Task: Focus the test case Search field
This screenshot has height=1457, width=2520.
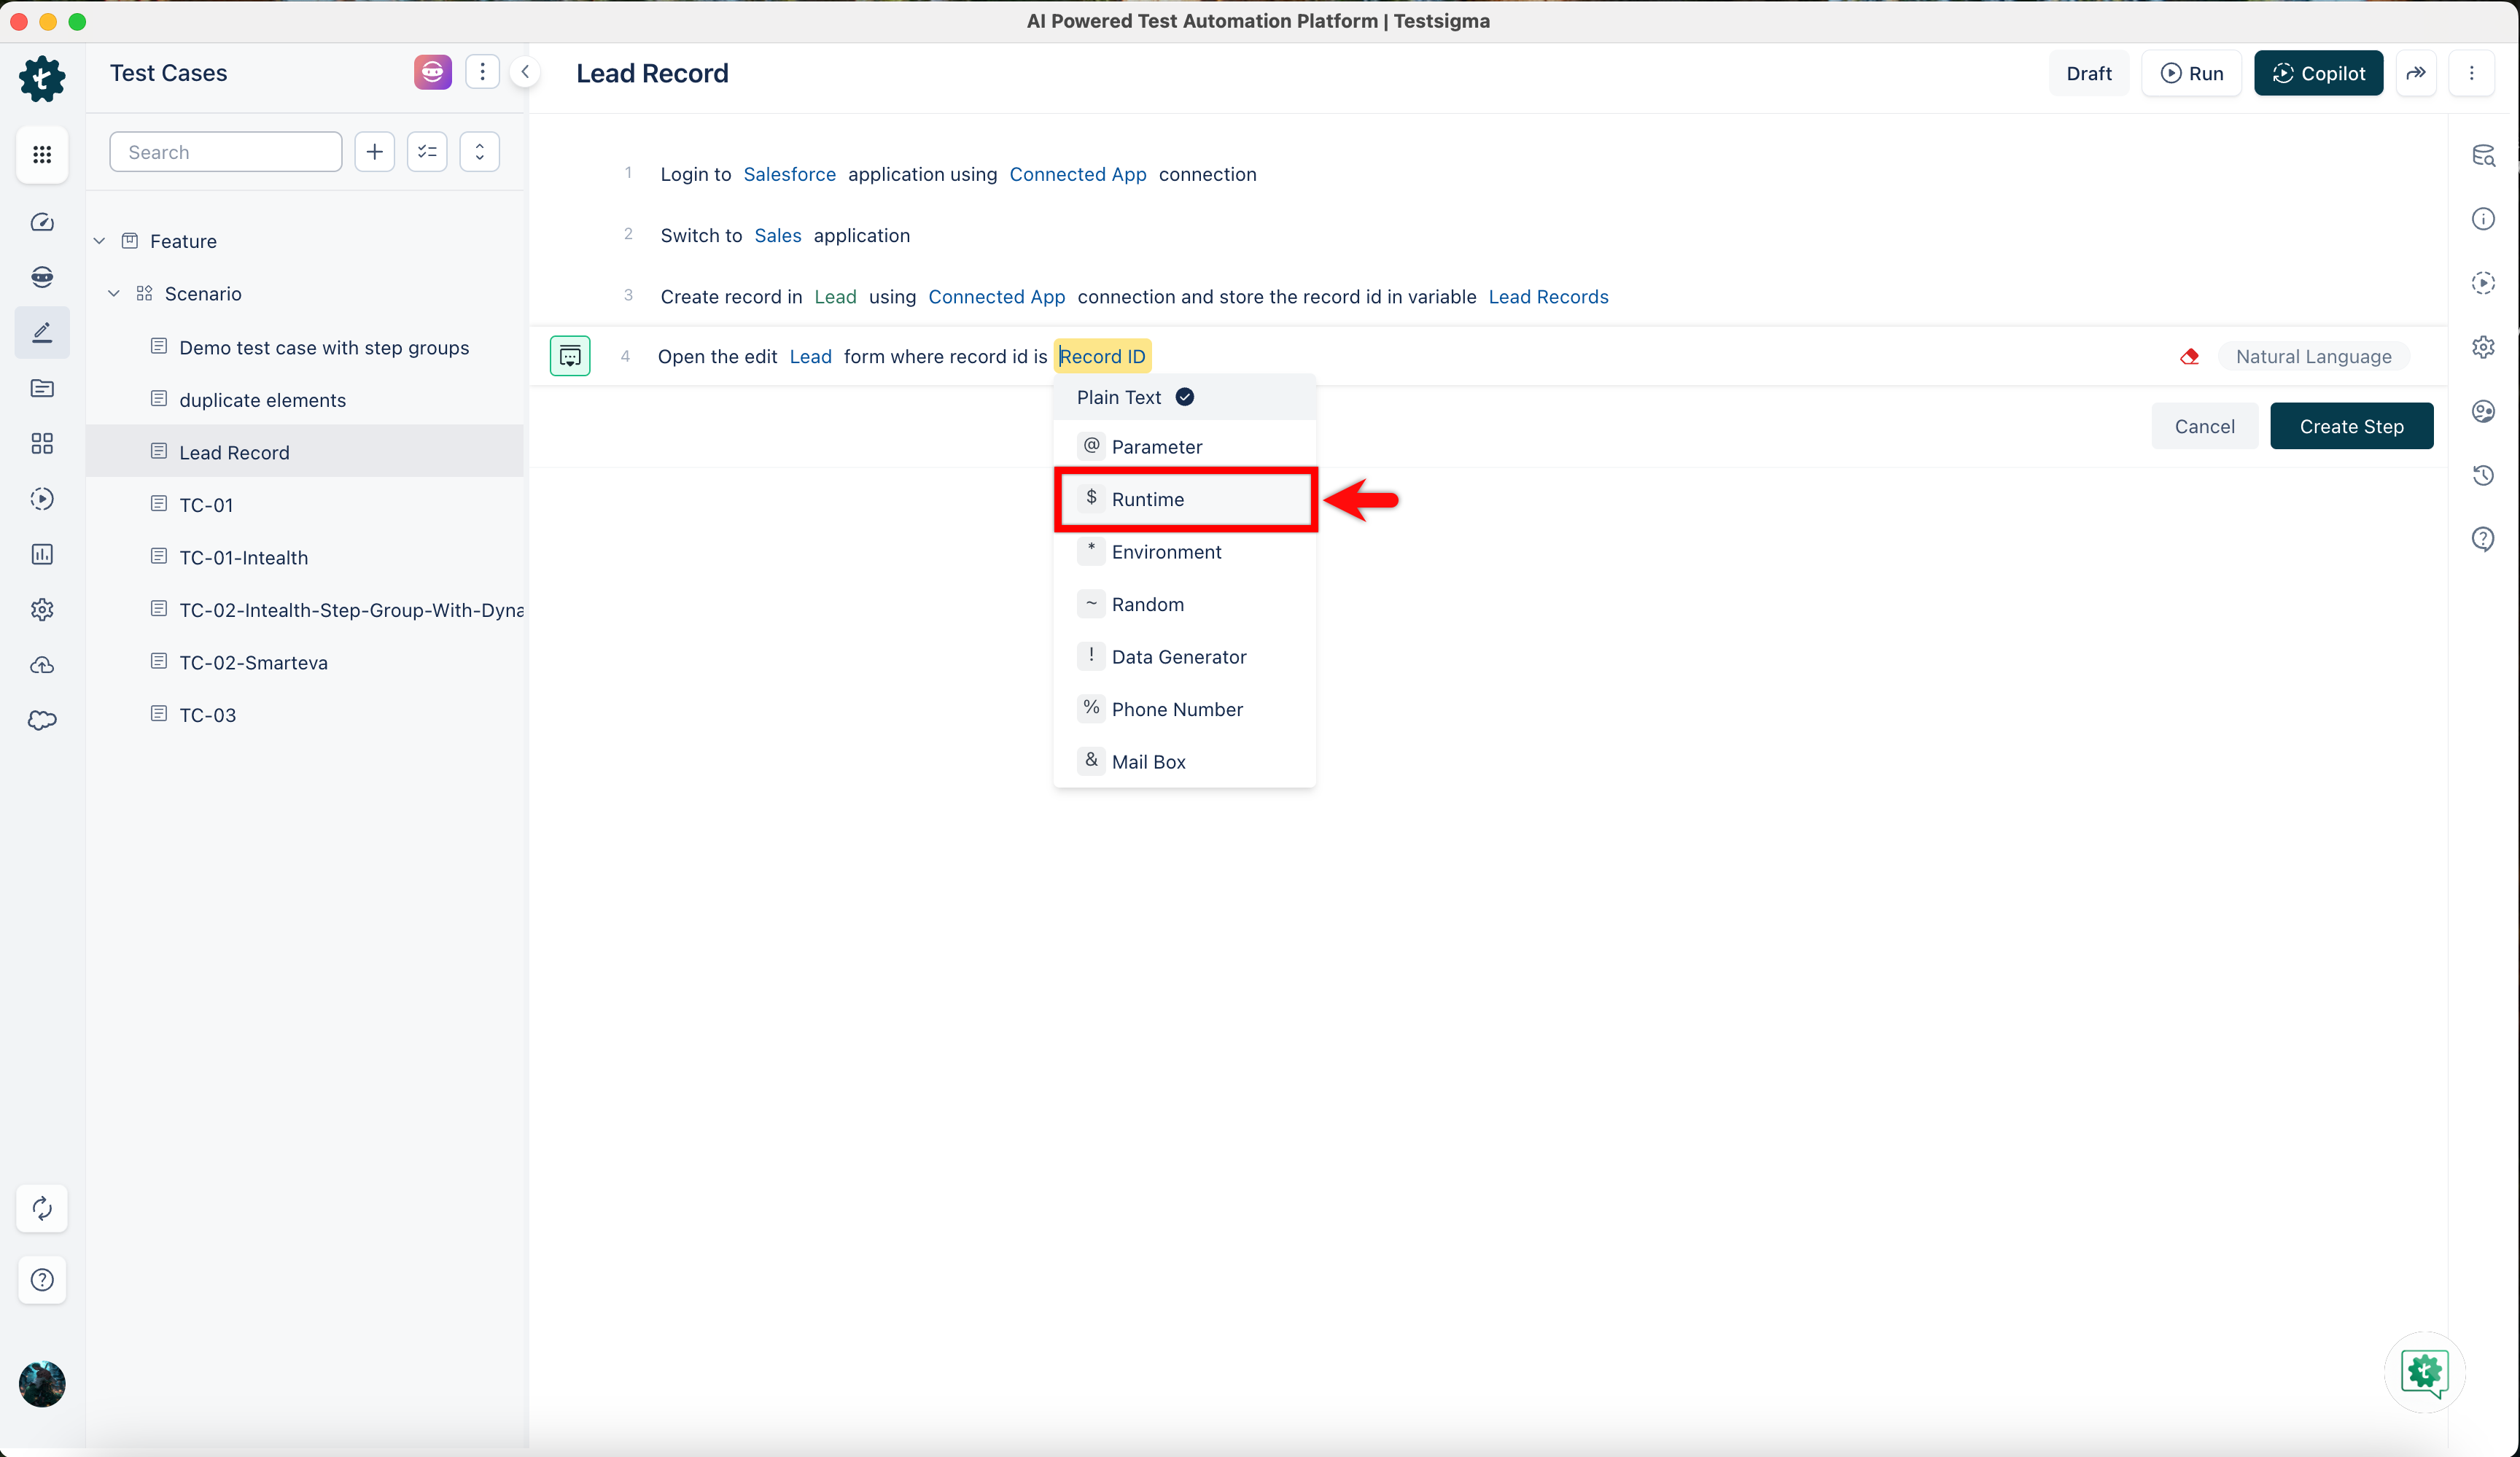Action: [226, 152]
